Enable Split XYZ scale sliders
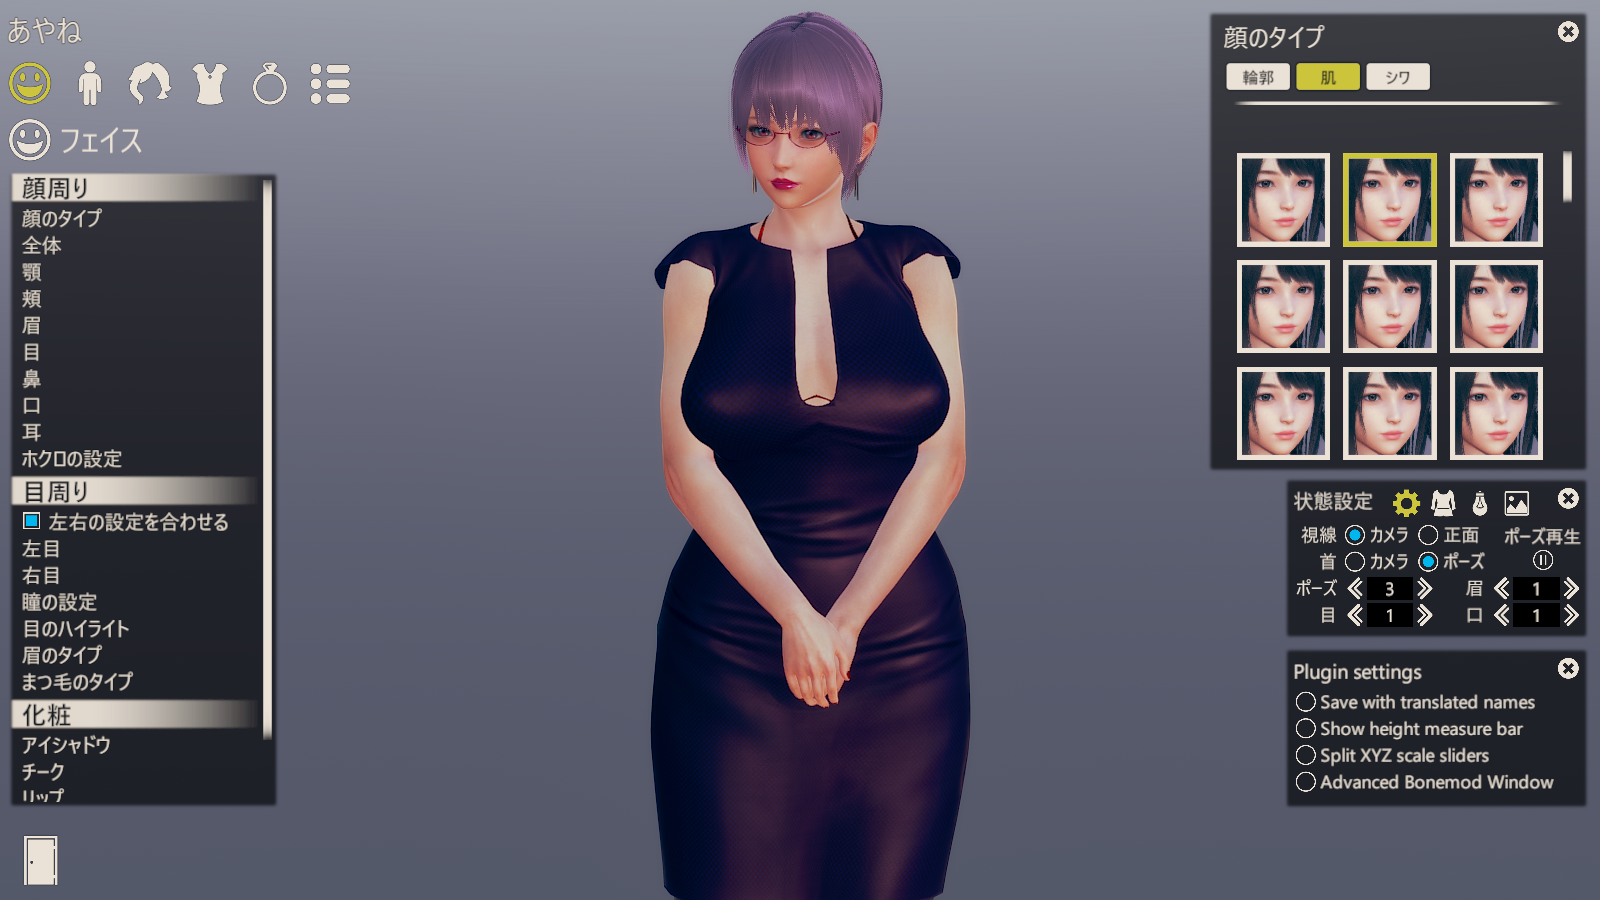1600x900 pixels. click(1306, 756)
